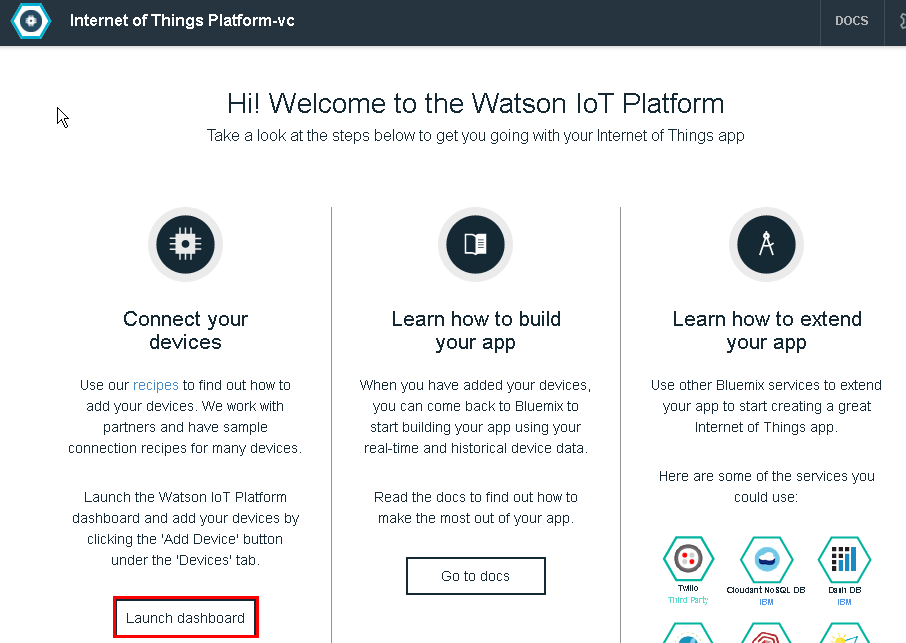Click the Connect your devices chip icon
906x643 pixels.
coord(185,244)
